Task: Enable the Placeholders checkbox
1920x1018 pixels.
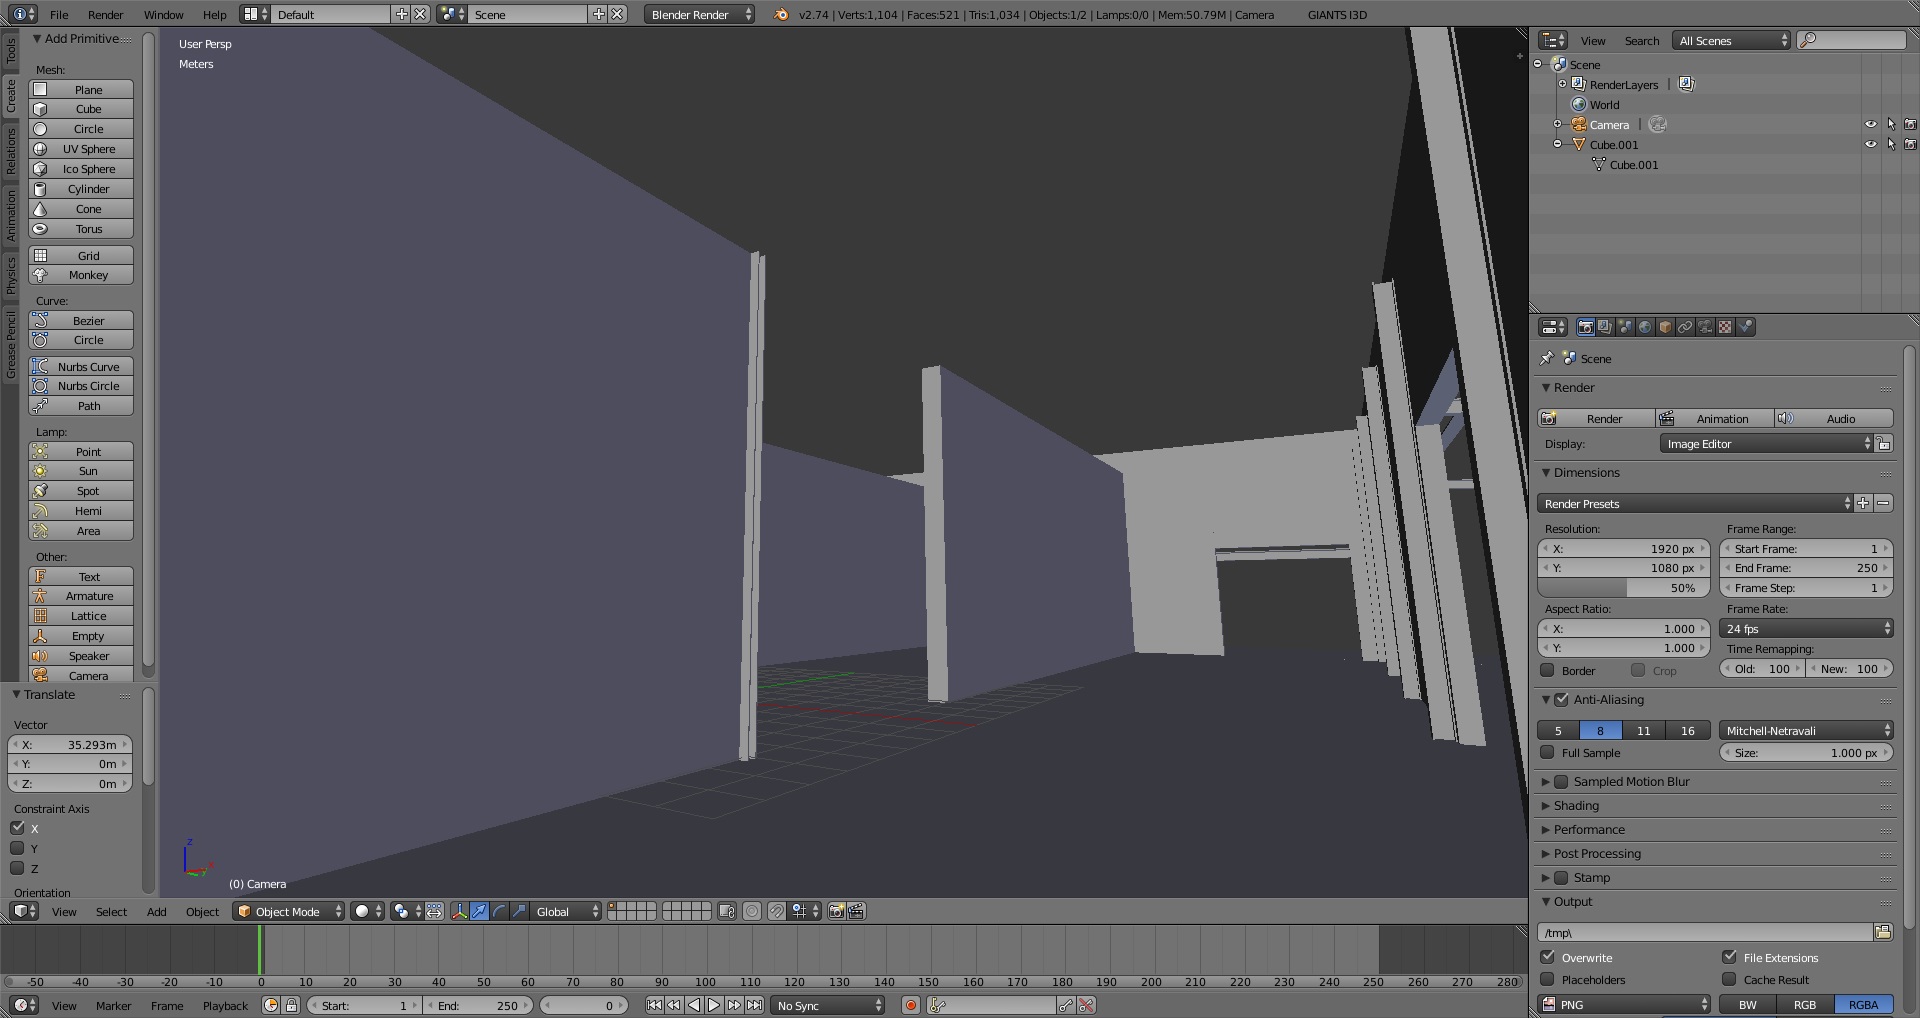Action: (x=1547, y=979)
